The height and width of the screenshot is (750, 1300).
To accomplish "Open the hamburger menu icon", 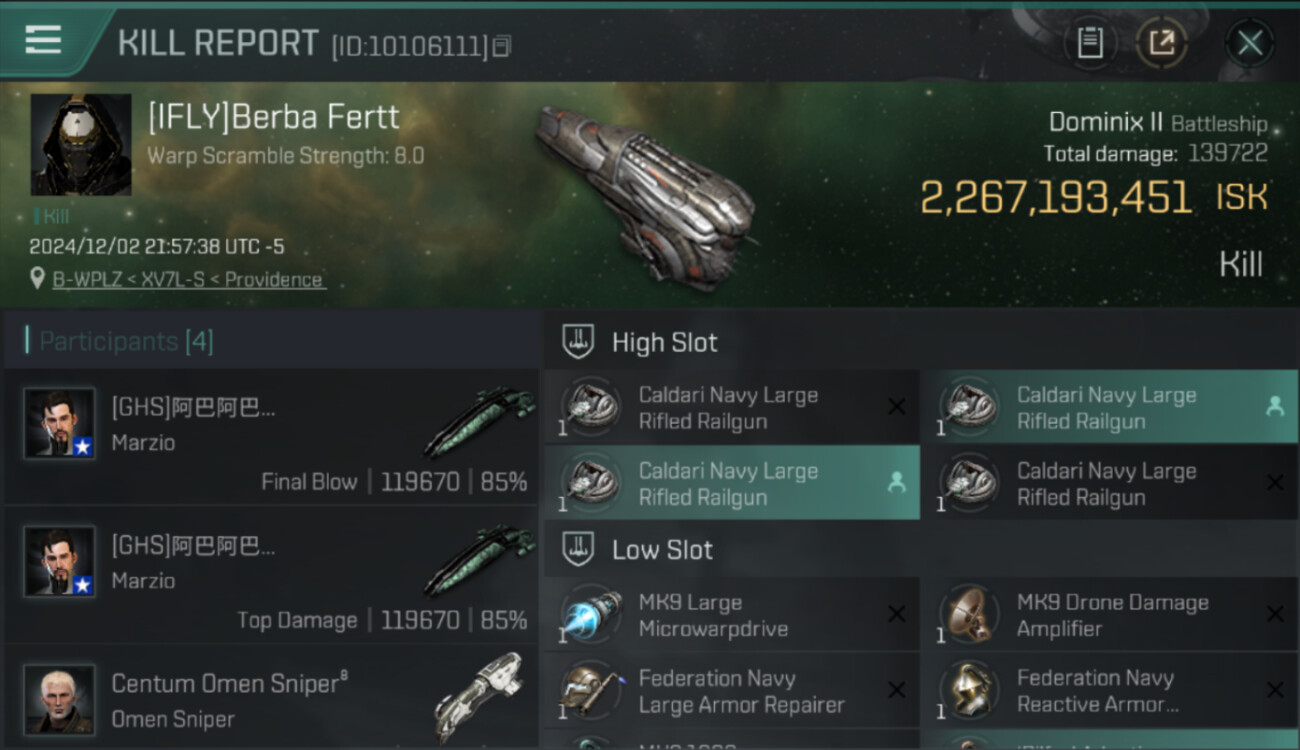I will [x=43, y=40].
